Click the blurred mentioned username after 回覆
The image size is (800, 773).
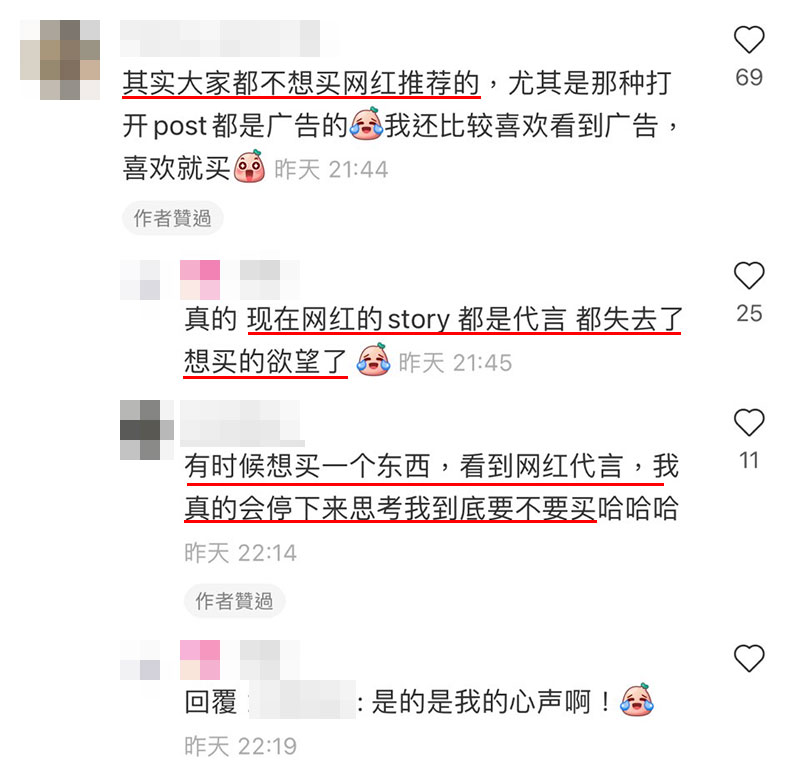[302, 700]
